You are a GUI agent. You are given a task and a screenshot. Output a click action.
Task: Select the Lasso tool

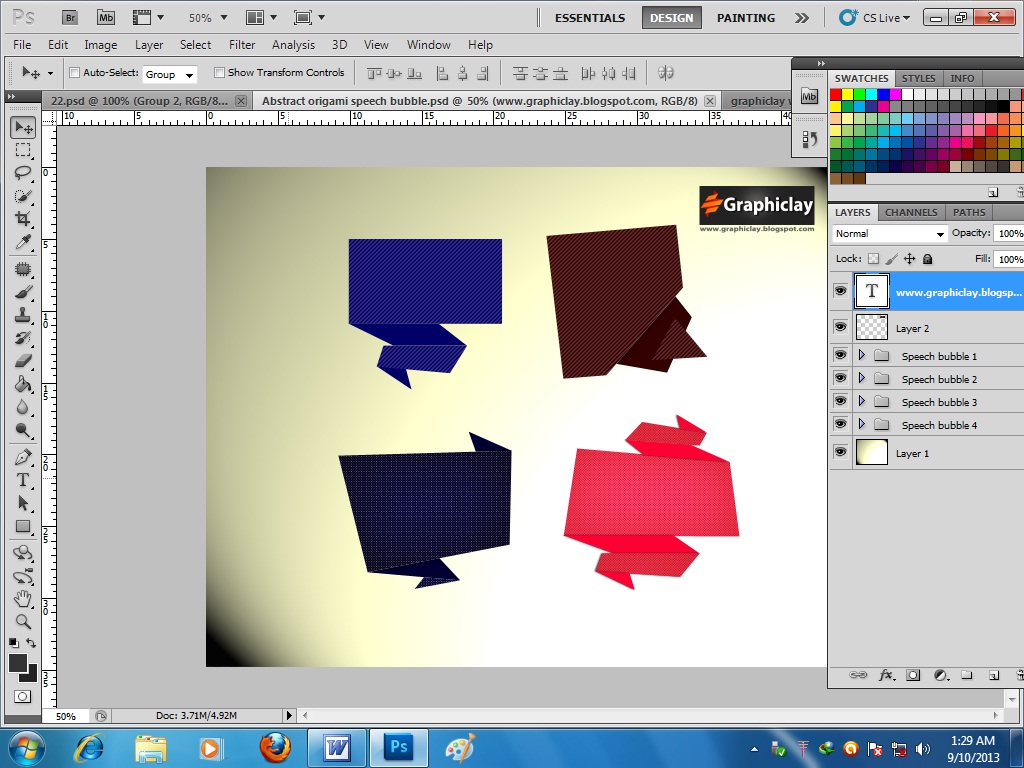pyautogui.click(x=22, y=172)
